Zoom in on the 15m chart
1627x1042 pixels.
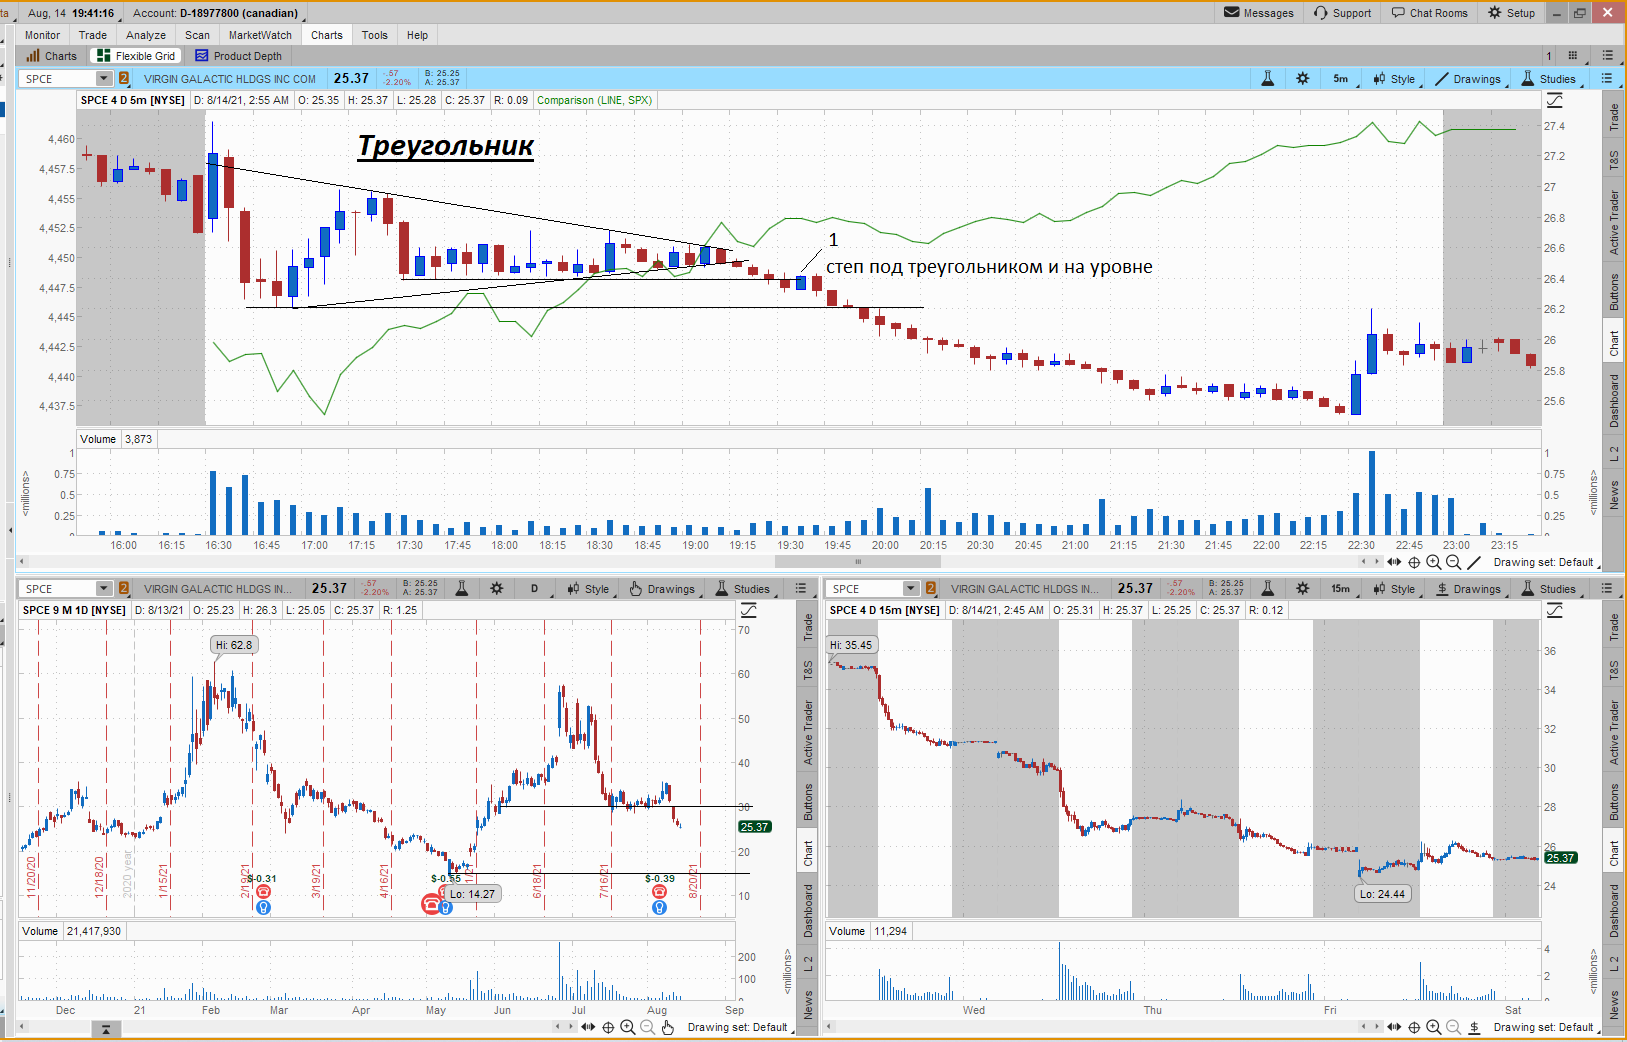tap(1434, 1027)
